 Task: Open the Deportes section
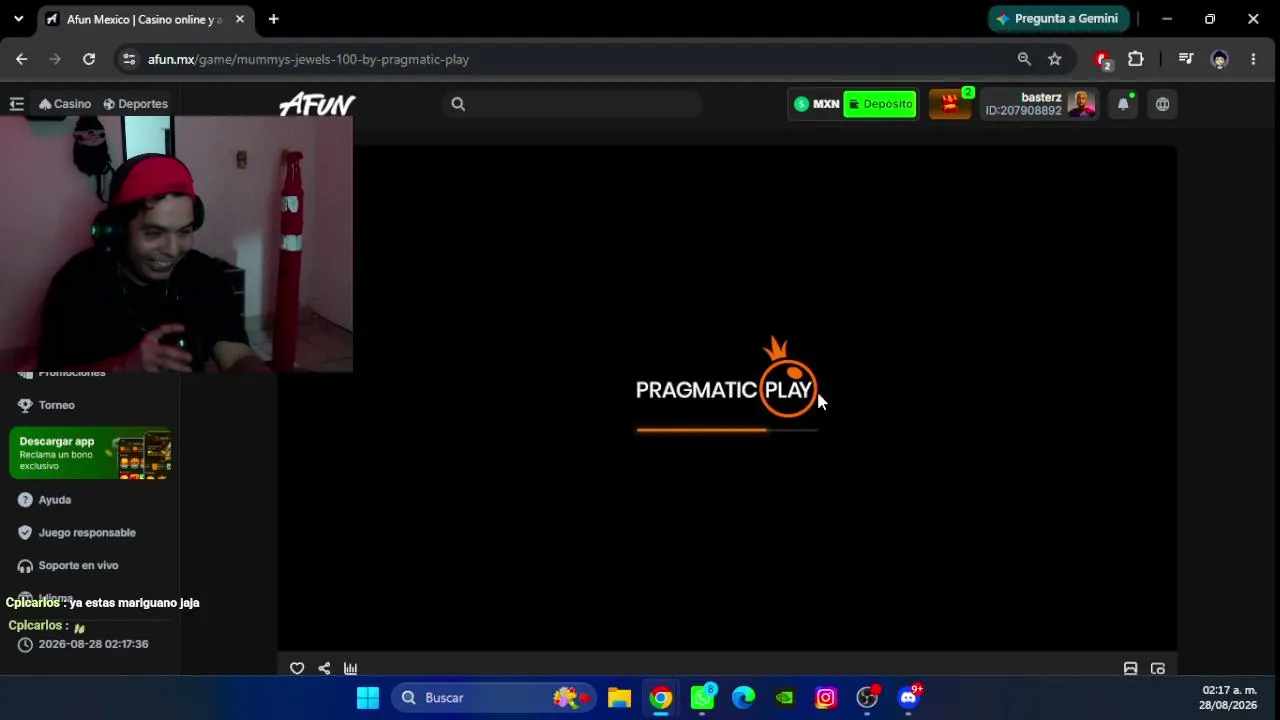(x=136, y=104)
